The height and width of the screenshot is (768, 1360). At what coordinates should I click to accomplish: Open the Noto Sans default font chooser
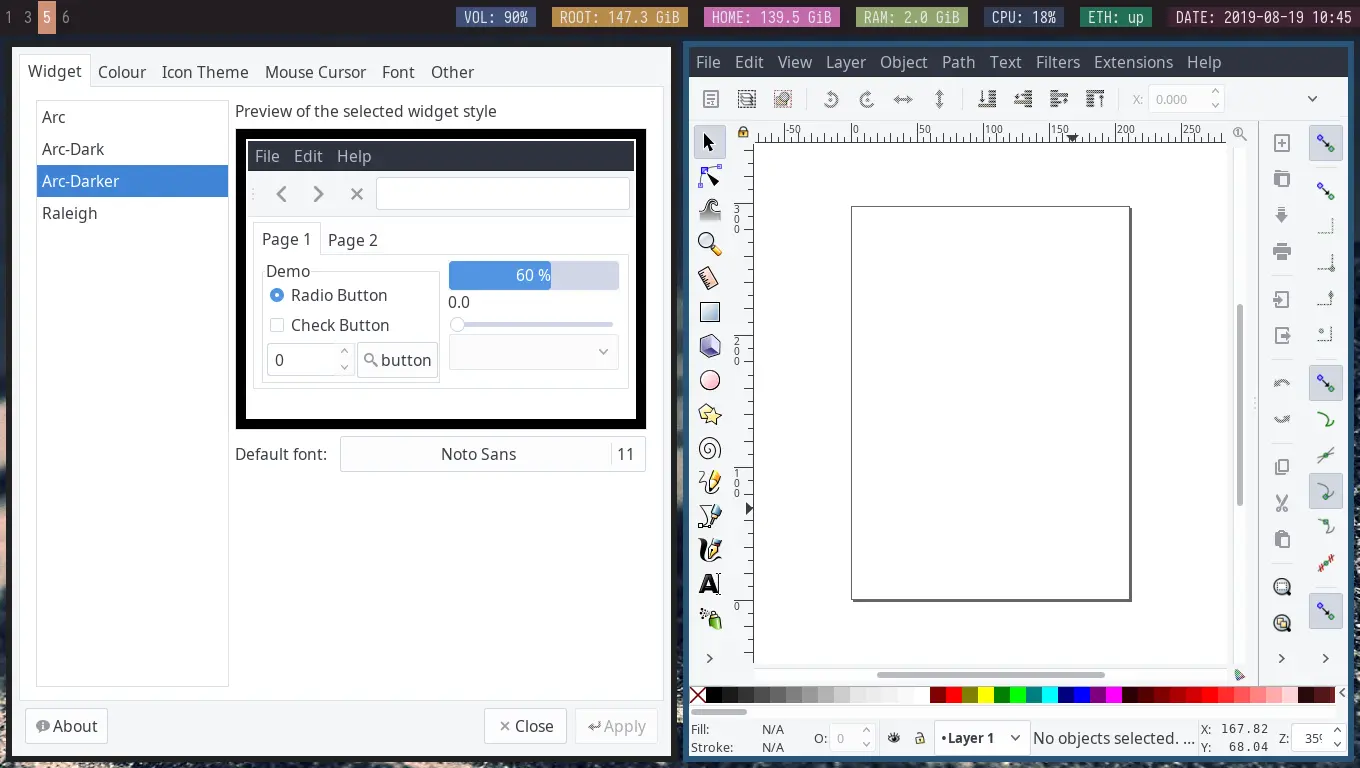pos(493,454)
